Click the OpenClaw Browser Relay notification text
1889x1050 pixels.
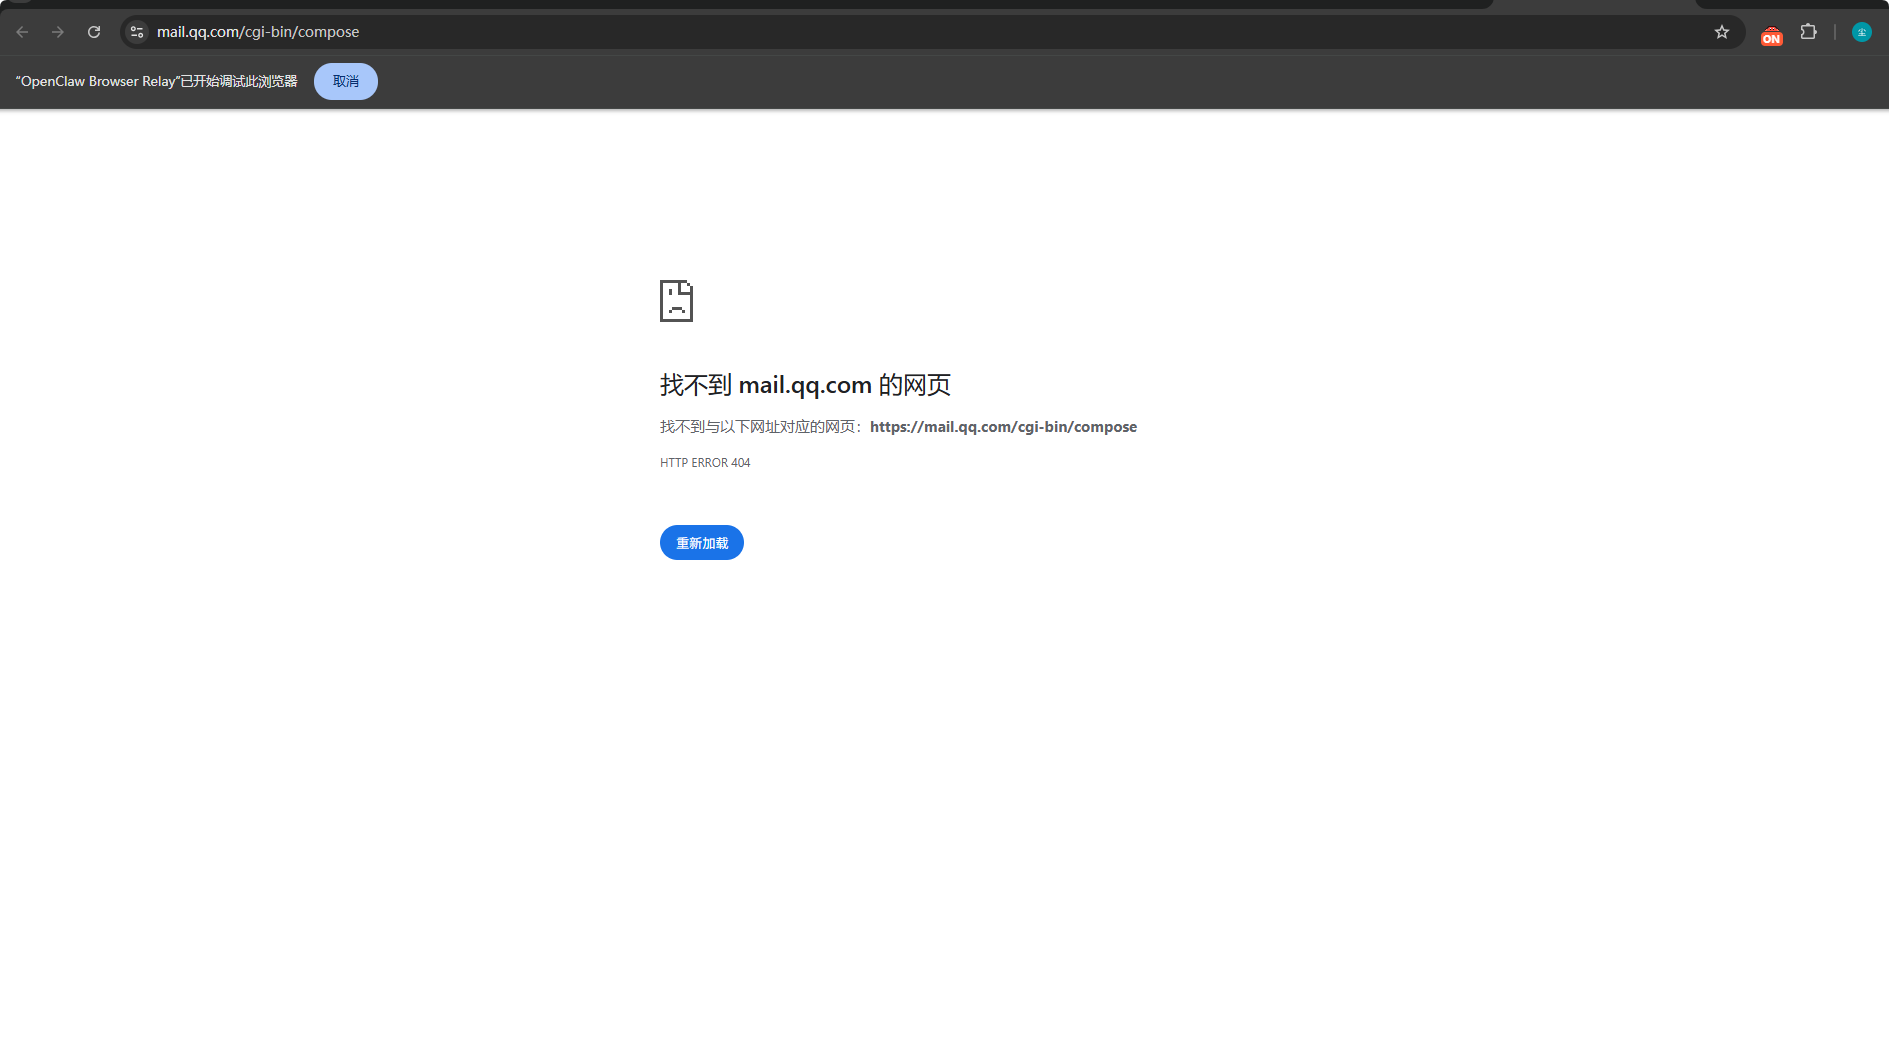155,81
